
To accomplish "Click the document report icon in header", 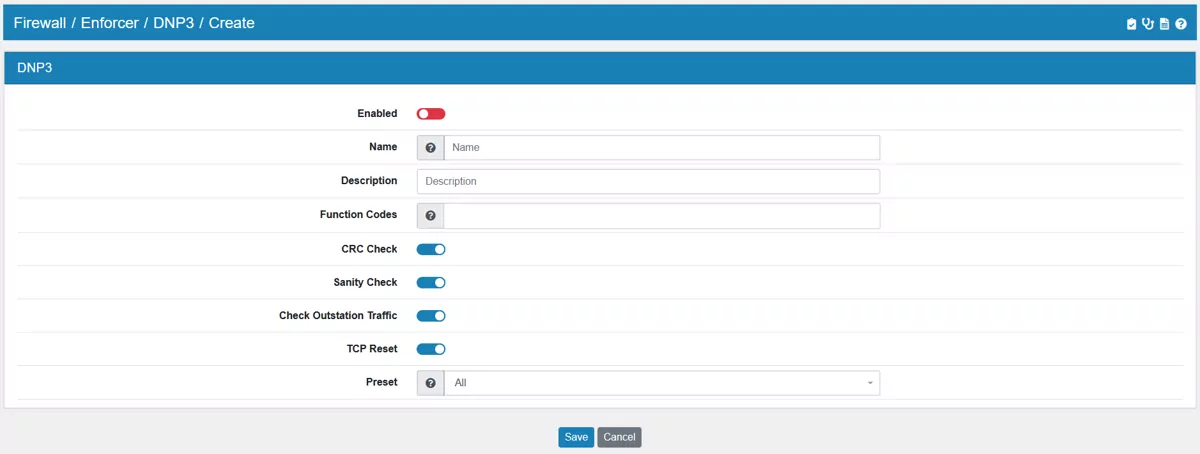I will (x=1164, y=24).
